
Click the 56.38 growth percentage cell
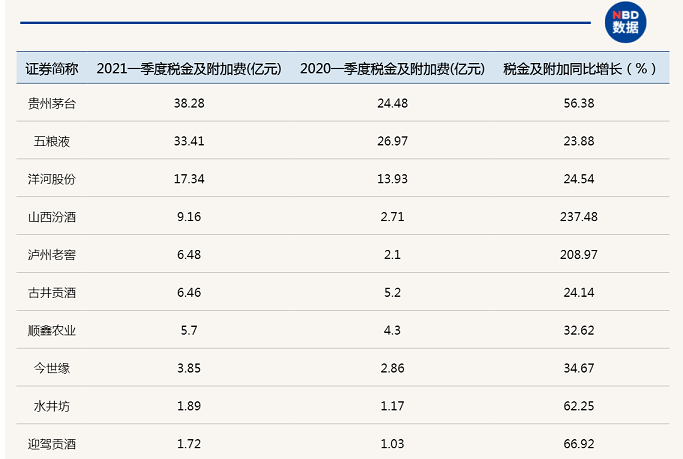[x=579, y=104]
